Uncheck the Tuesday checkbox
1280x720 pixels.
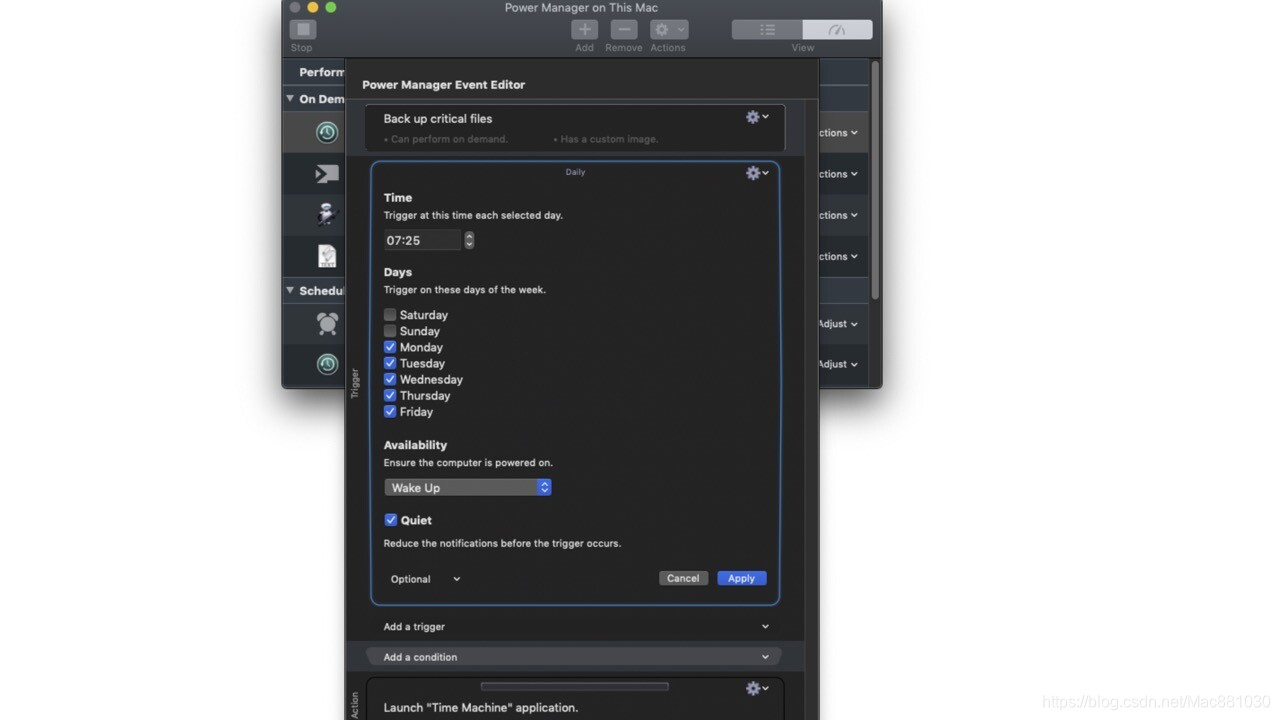point(390,362)
